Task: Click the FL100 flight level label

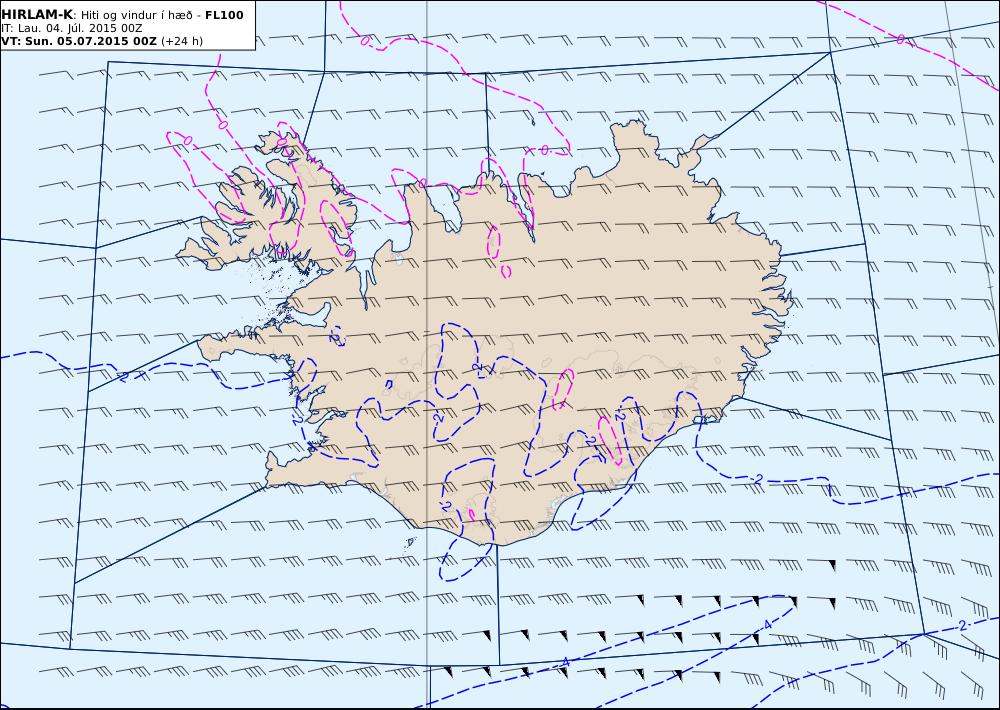Action: pyautogui.click(x=224, y=15)
